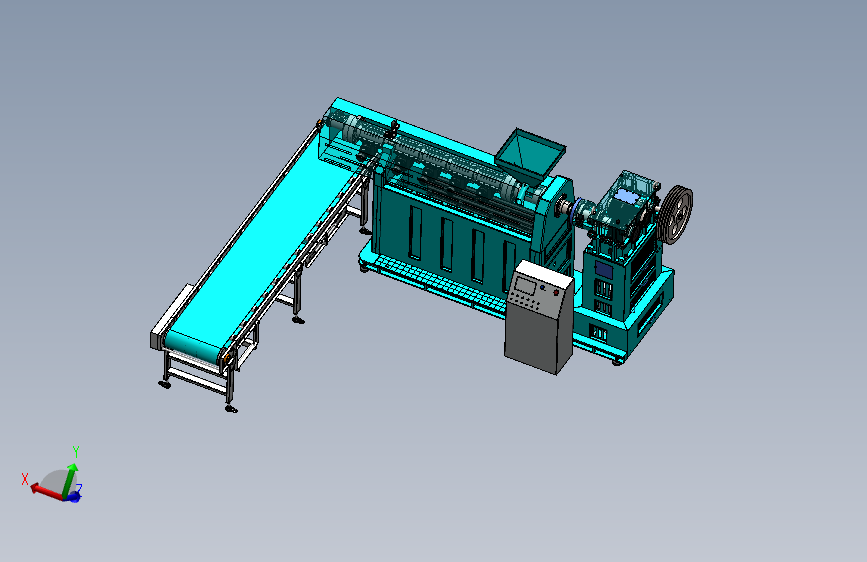
Task: Select the large belt pulley wheel
Action: tap(677, 215)
